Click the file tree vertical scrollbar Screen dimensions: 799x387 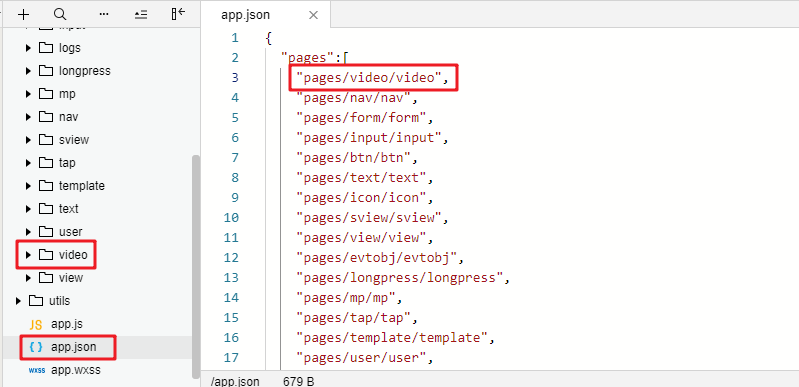[x=196, y=267]
